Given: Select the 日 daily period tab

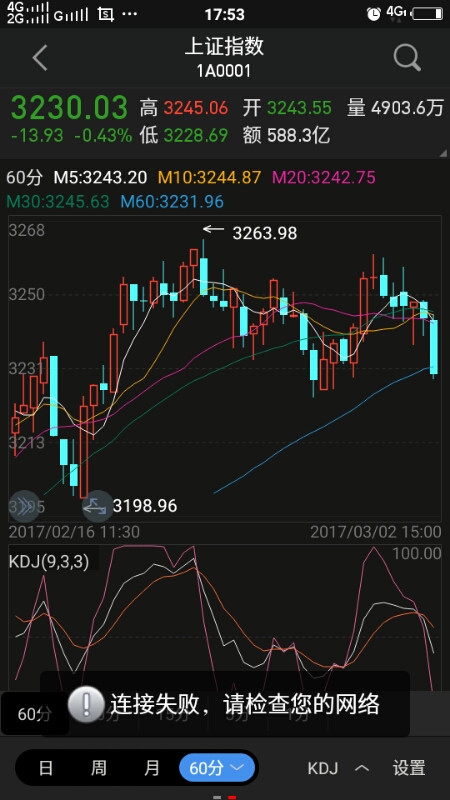Looking at the screenshot, I should pos(46,767).
